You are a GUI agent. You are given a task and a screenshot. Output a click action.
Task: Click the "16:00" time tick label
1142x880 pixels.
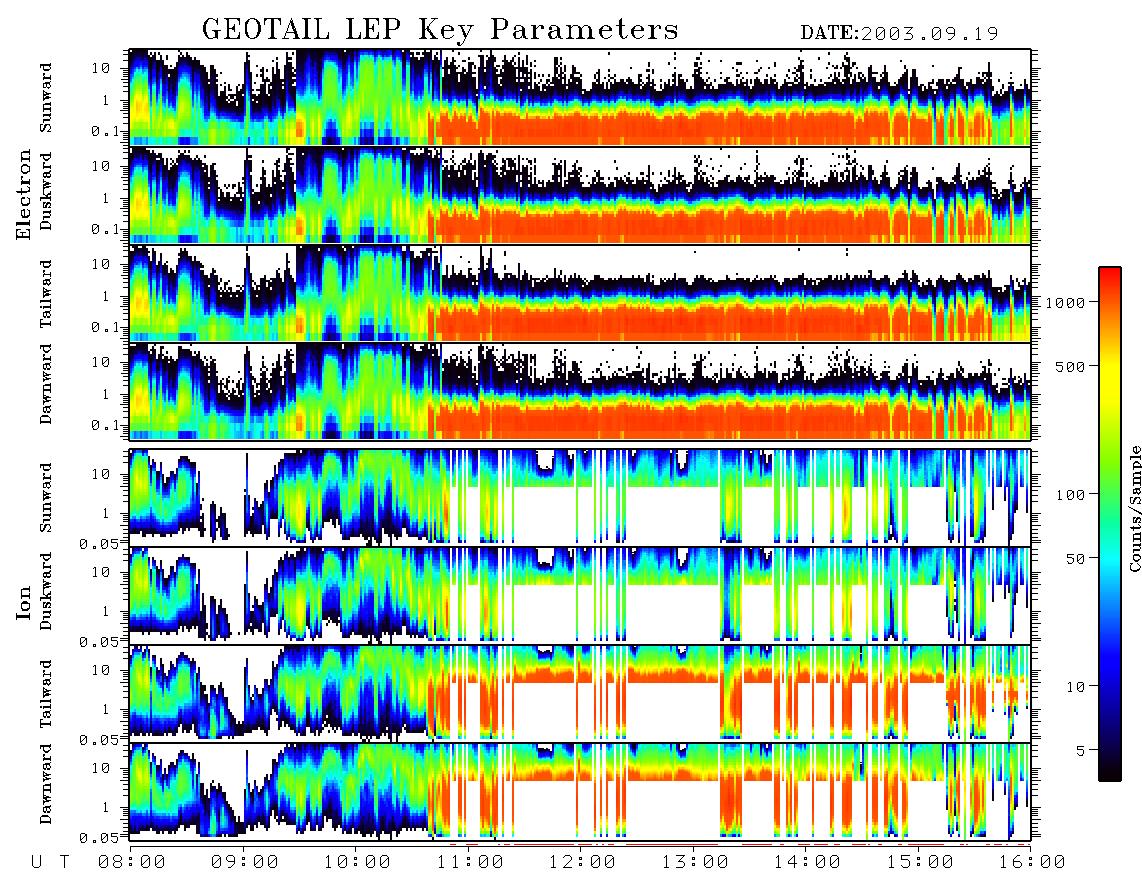[x=1032, y=862]
